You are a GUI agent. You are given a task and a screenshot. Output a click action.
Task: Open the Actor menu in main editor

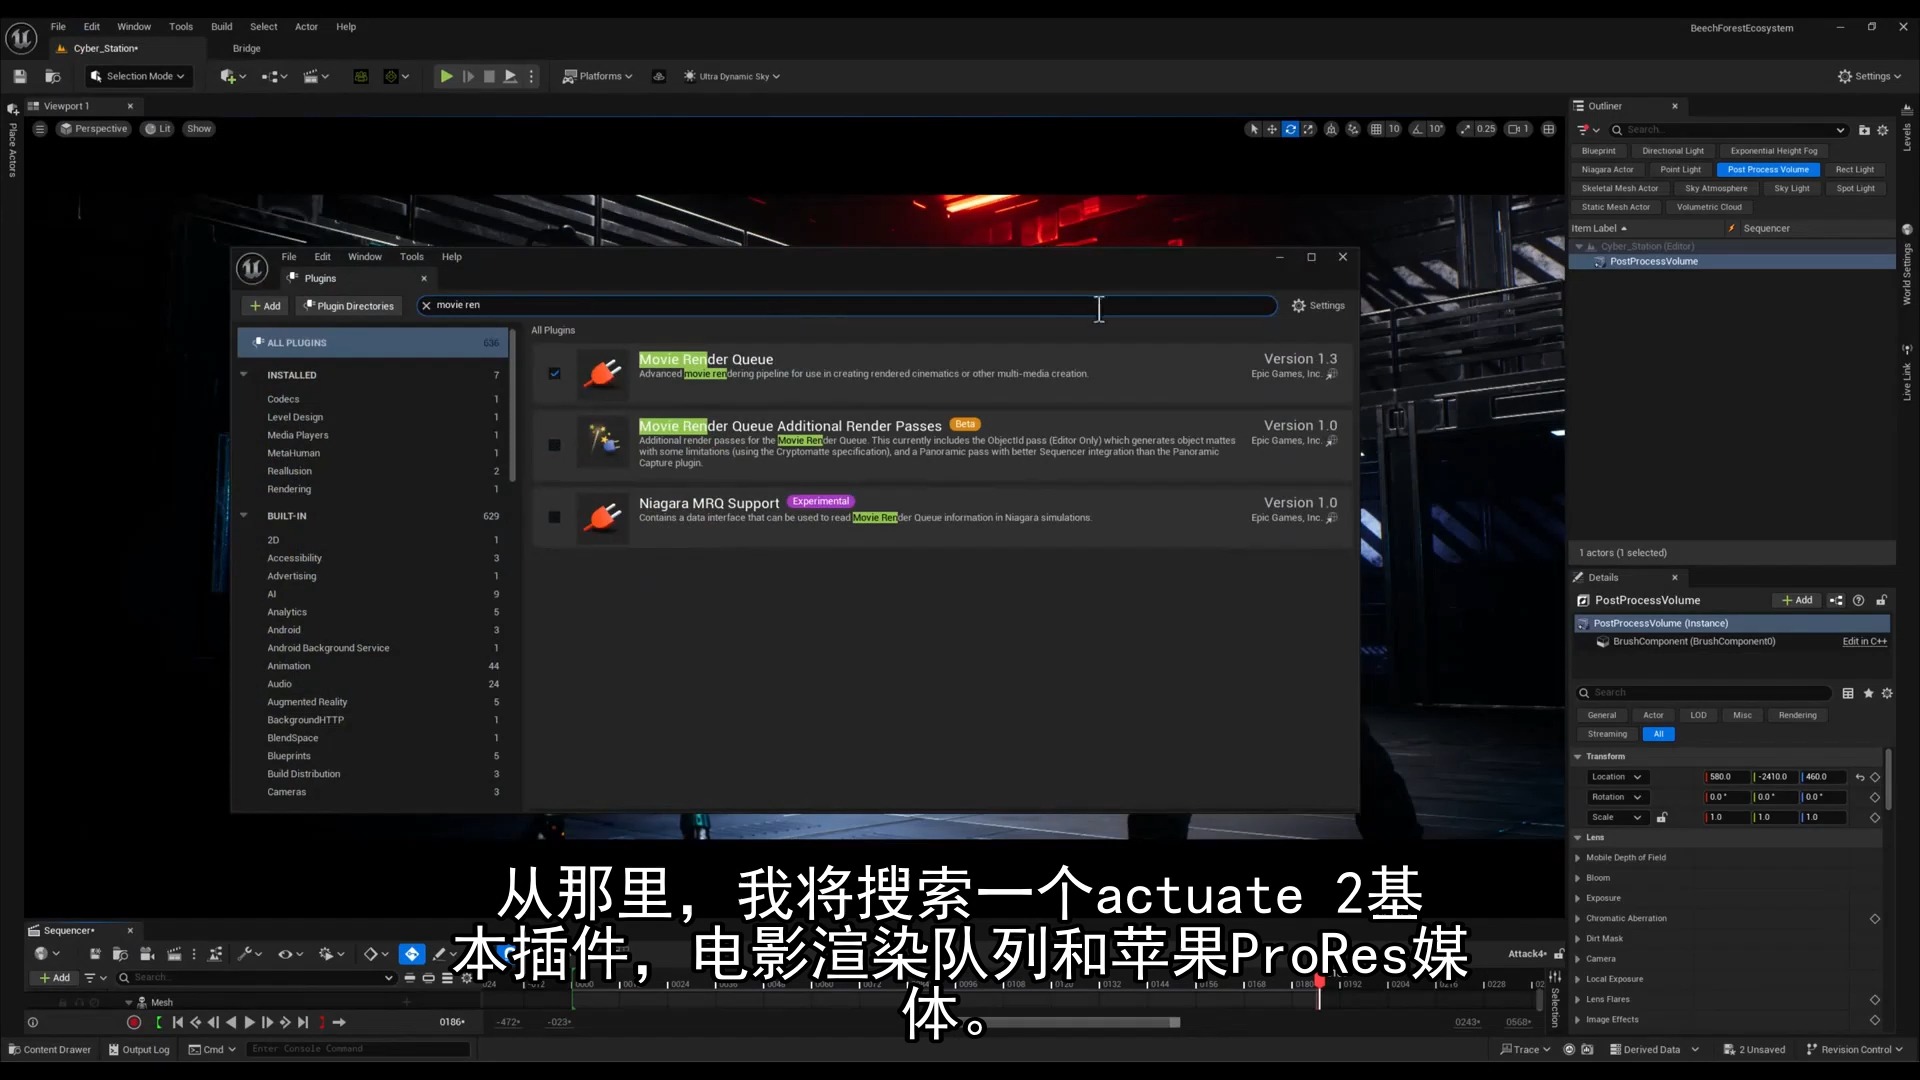pos(306,27)
